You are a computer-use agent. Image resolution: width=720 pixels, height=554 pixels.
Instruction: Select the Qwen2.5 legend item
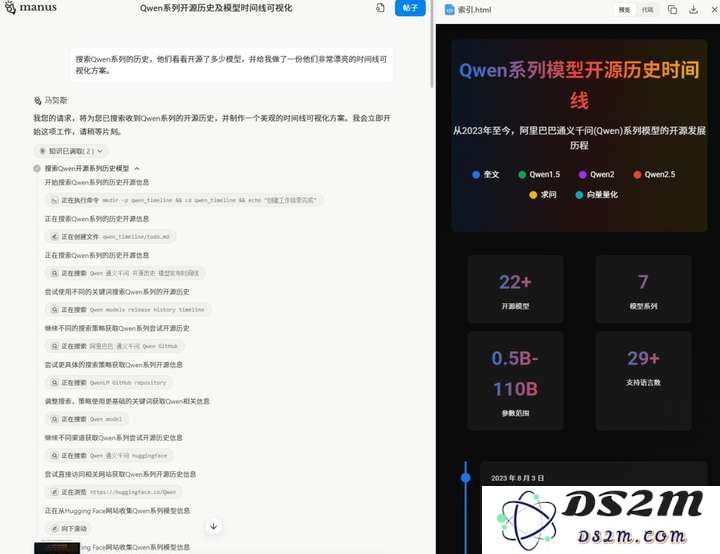[654, 175]
